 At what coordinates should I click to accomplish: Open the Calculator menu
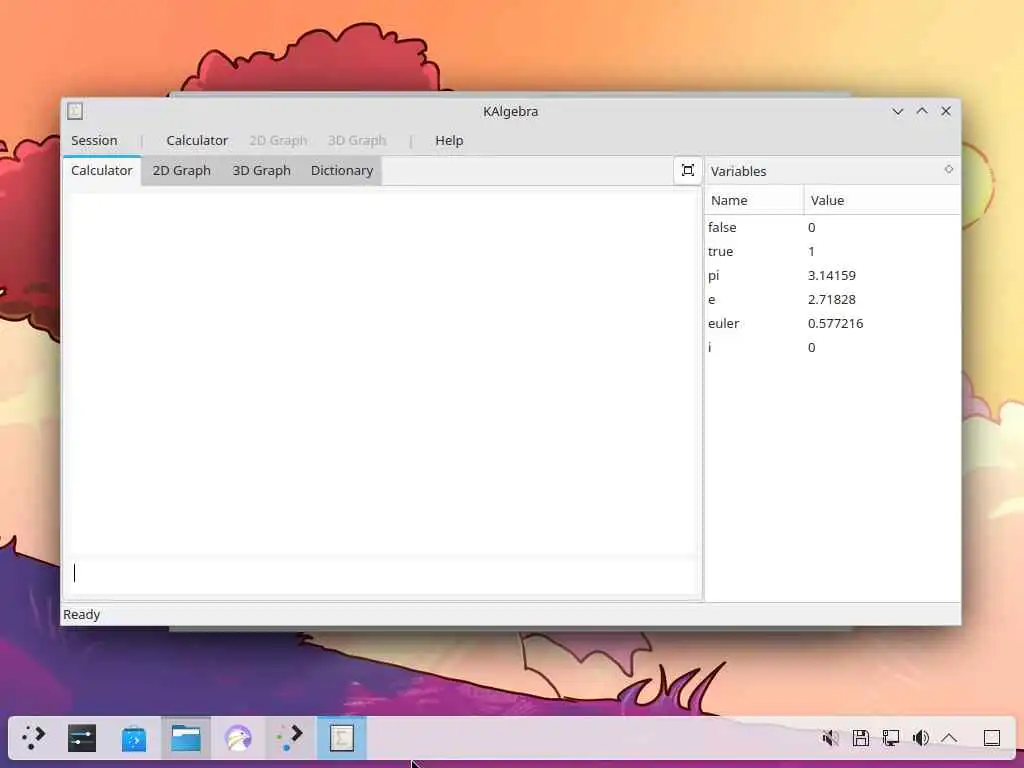197,140
